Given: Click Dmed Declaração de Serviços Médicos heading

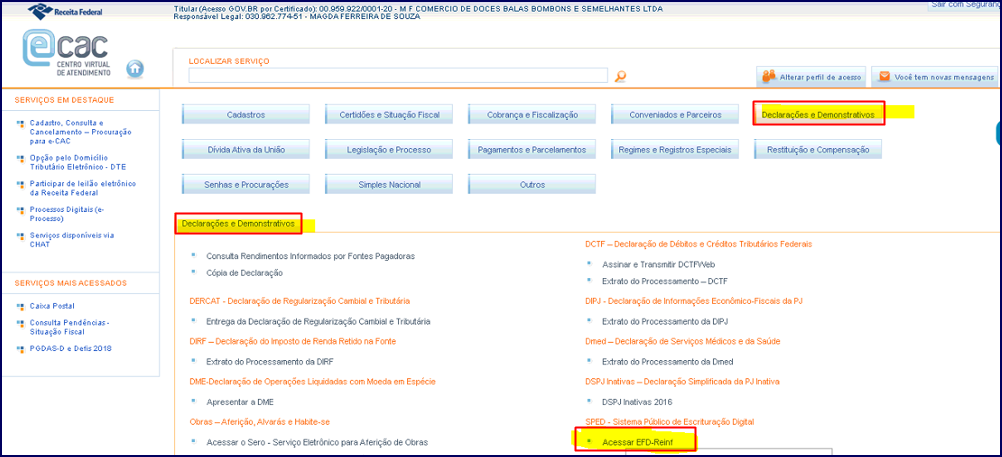Looking at the screenshot, I should pyautogui.click(x=682, y=341).
